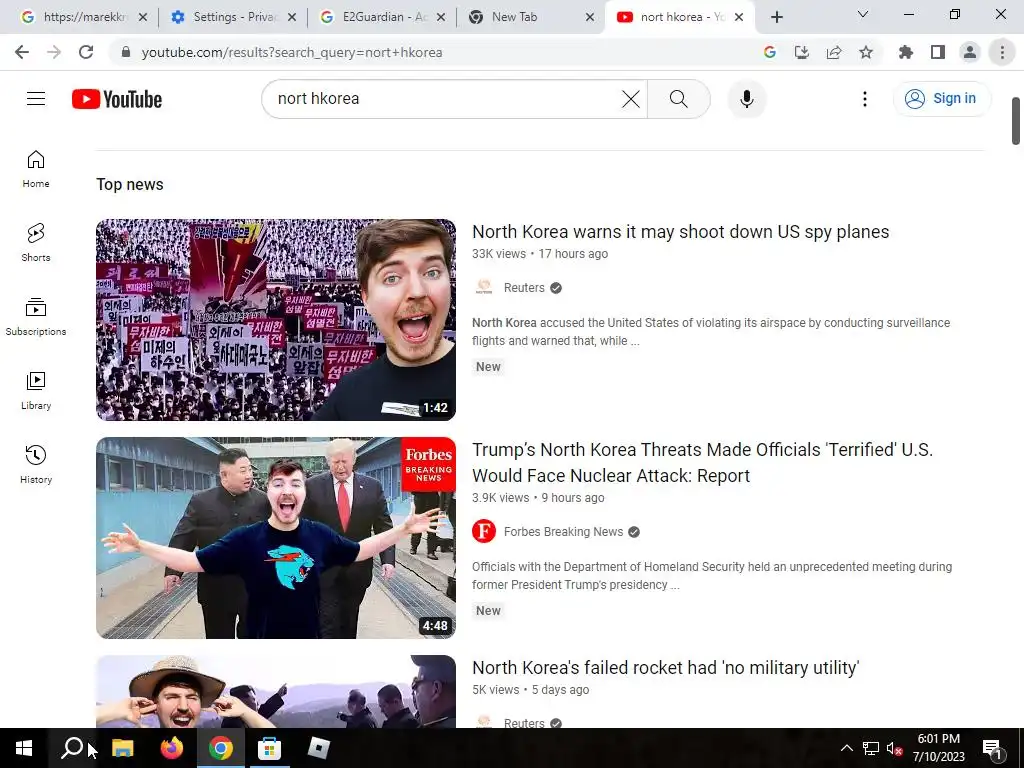The height and width of the screenshot is (768, 1024).
Task: Toggle Chrome side panel
Action: pyautogui.click(x=938, y=52)
